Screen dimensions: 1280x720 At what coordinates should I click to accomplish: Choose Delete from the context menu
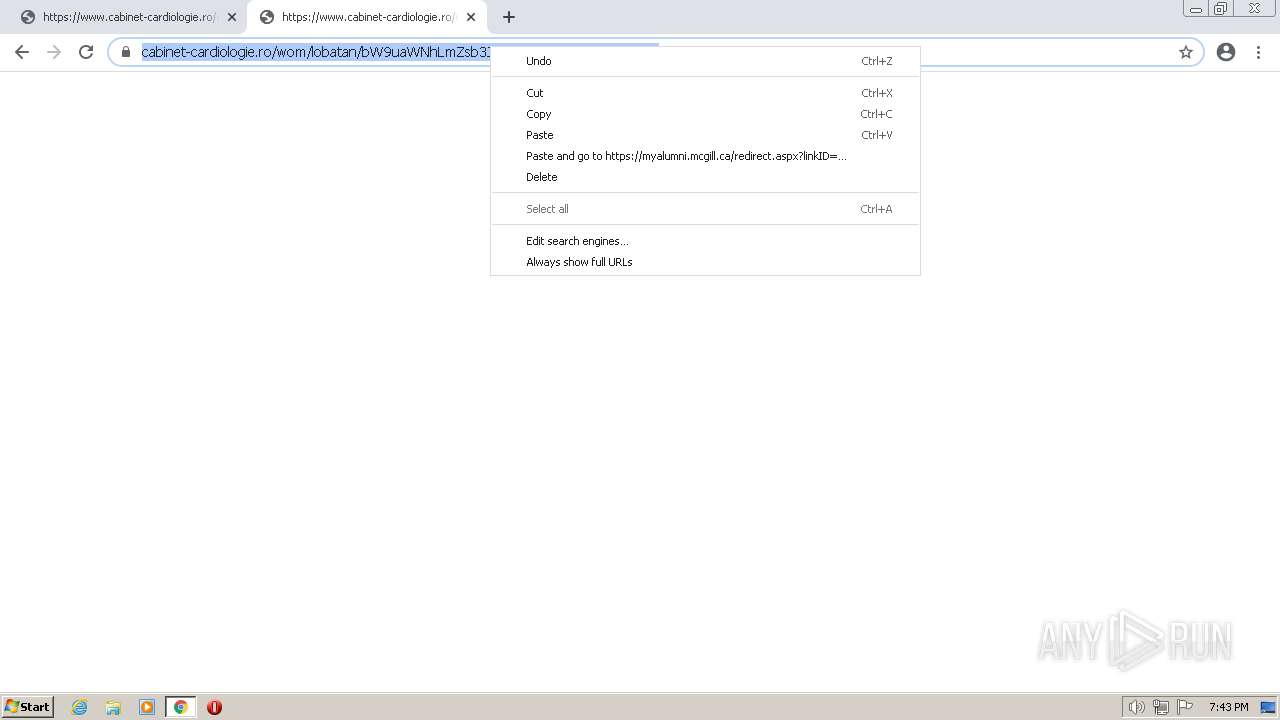[705, 177]
